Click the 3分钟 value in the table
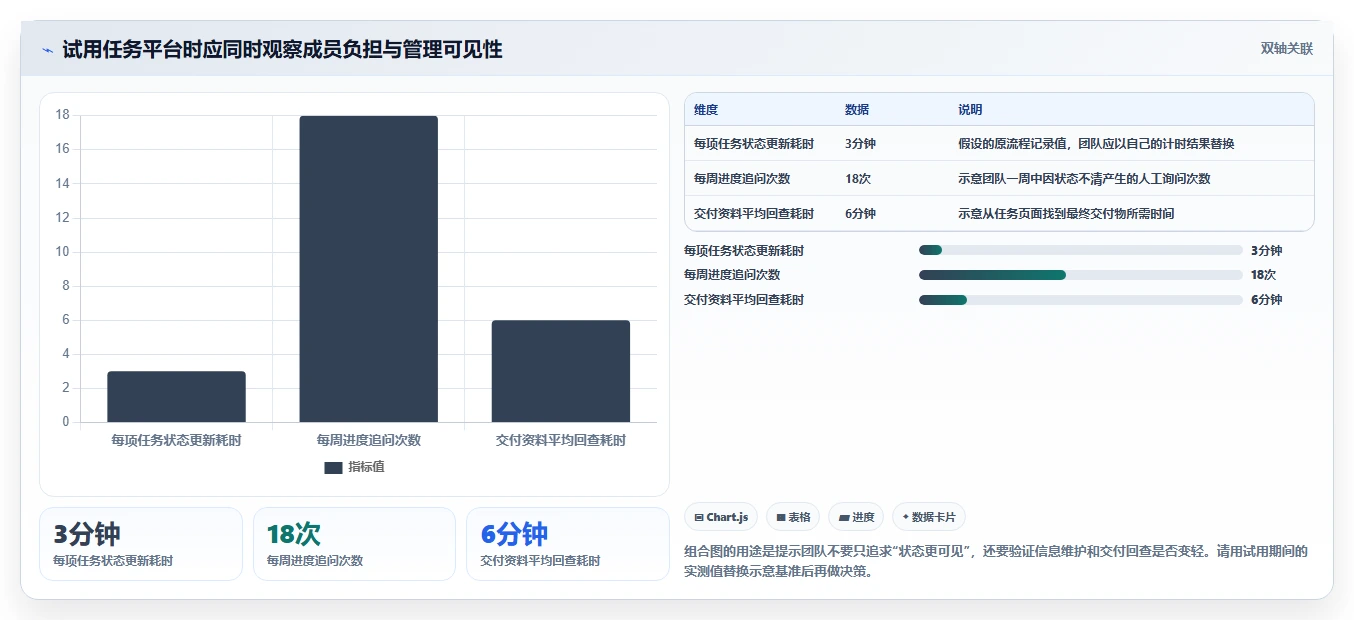 point(860,144)
